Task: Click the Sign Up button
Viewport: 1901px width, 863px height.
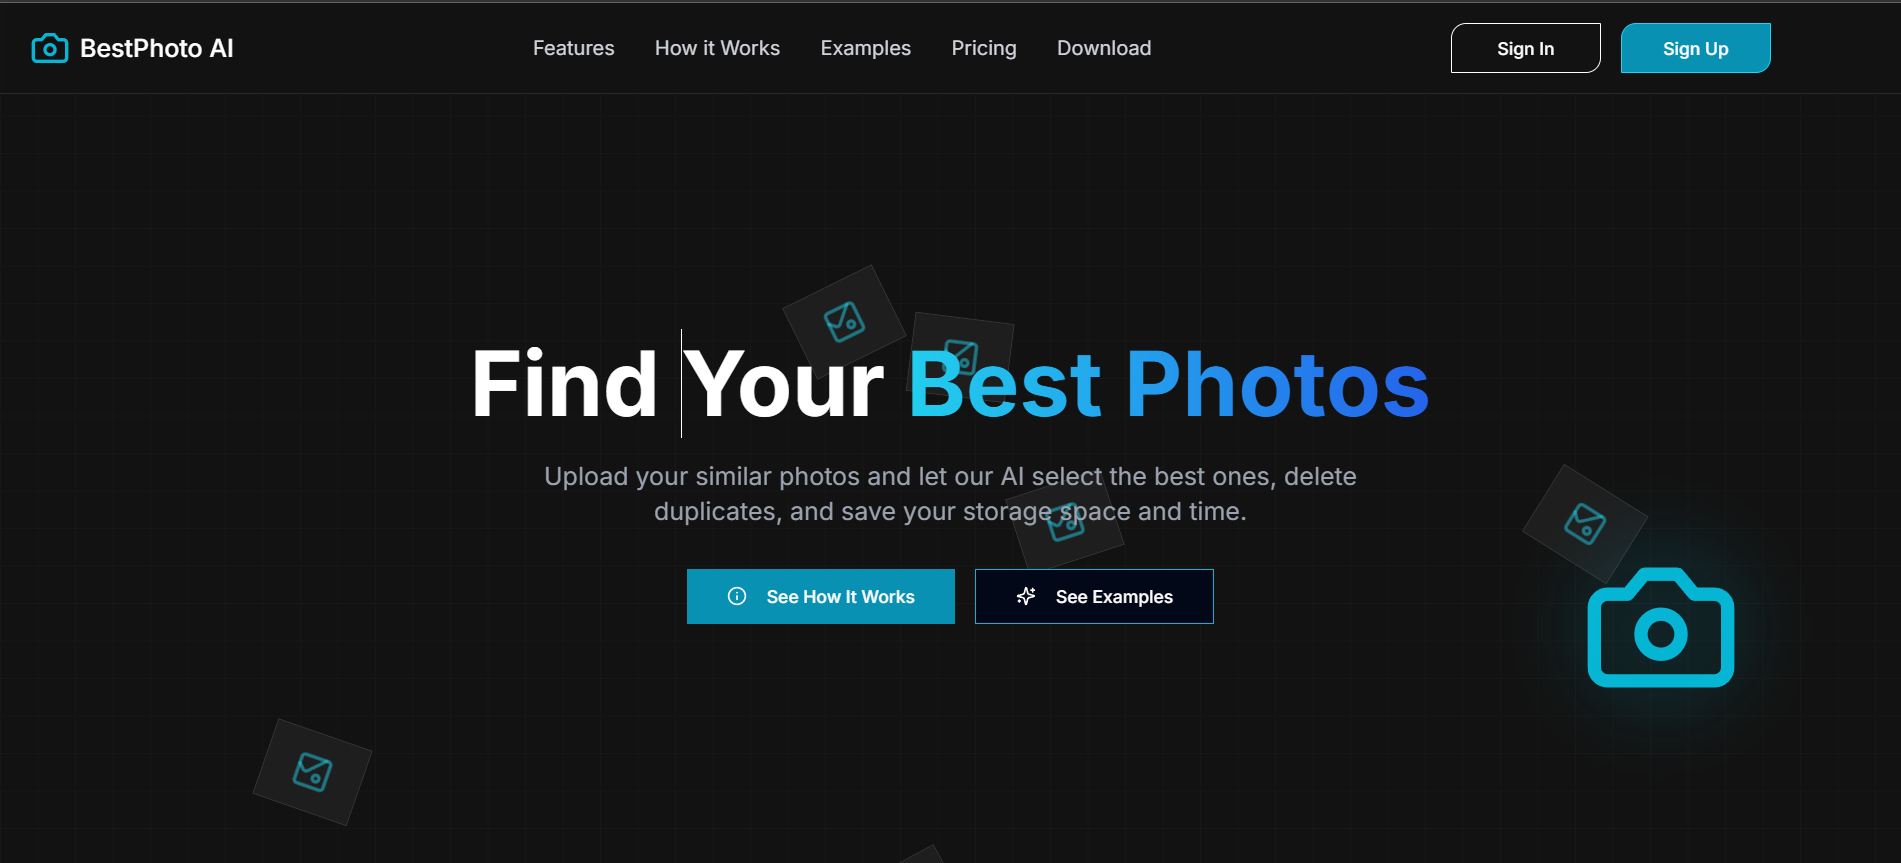Action: pos(1695,48)
